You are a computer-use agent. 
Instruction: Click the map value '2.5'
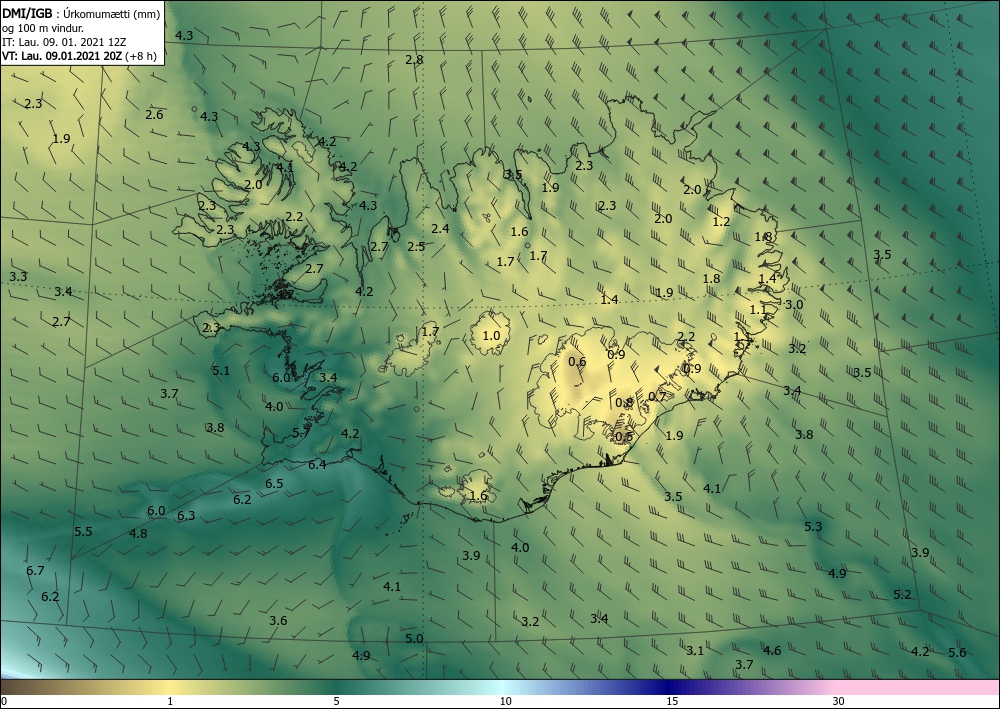[416, 246]
